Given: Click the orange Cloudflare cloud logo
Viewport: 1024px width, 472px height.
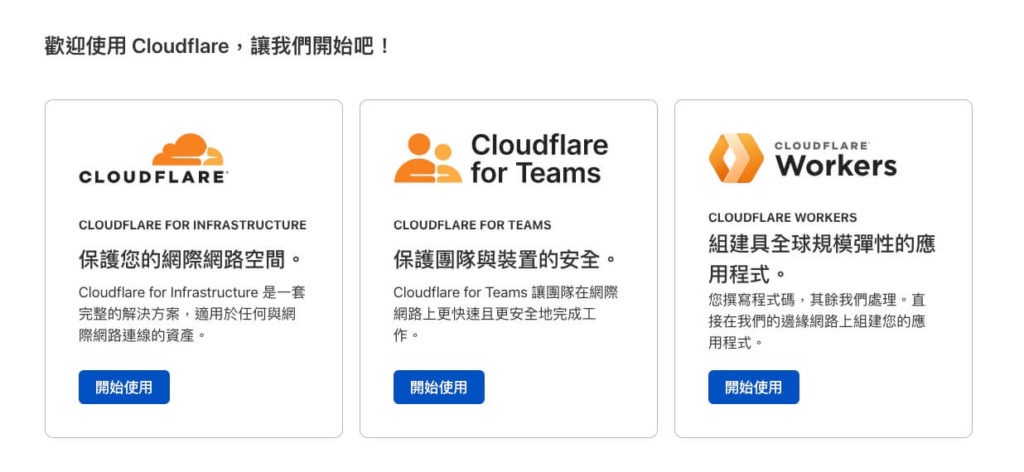Looking at the screenshot, I should (x=187, y=149).
